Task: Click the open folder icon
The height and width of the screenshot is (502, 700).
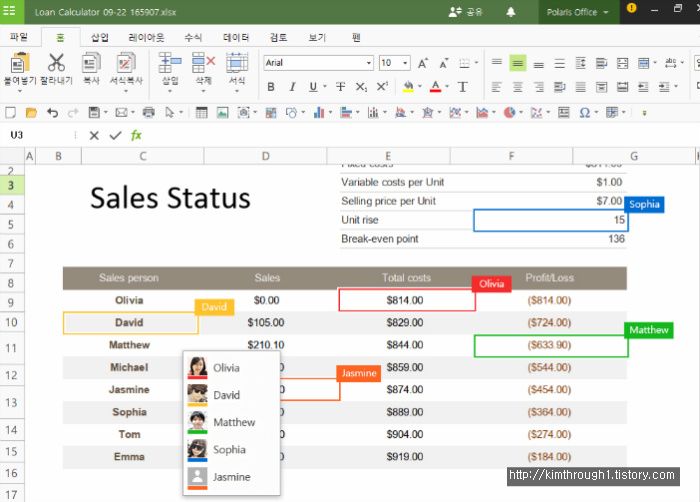Action: (x=31, y=113)
